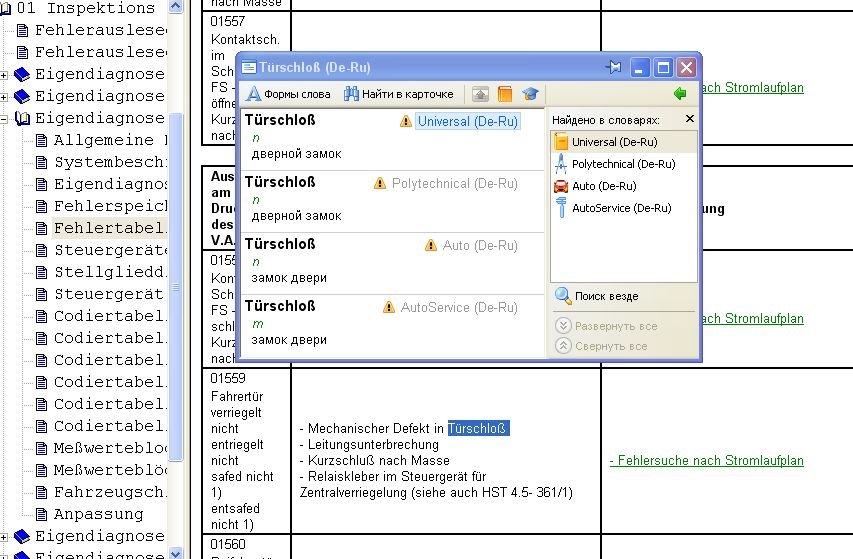This screenshot has height=559, width=853.
Task: Maximize the Türschloß dictionary window
Action: (x=663, y=67)
